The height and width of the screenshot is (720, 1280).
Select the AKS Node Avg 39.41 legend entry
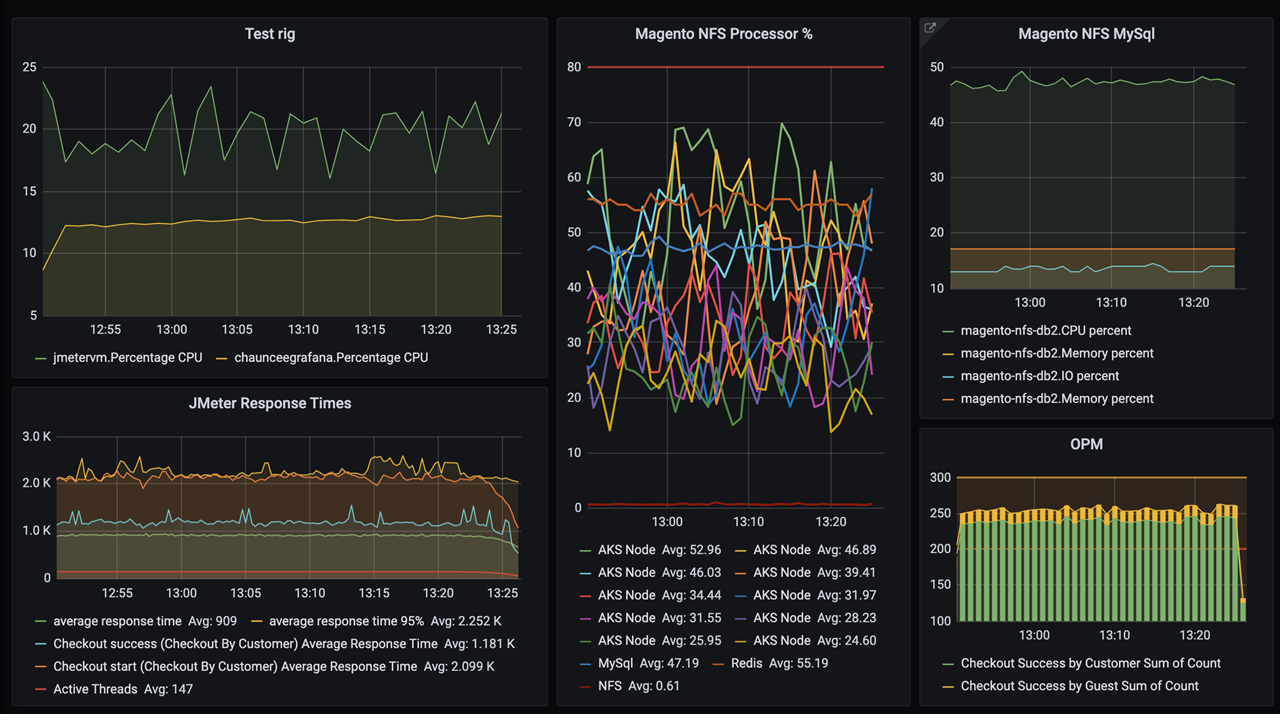pos(806,573)
